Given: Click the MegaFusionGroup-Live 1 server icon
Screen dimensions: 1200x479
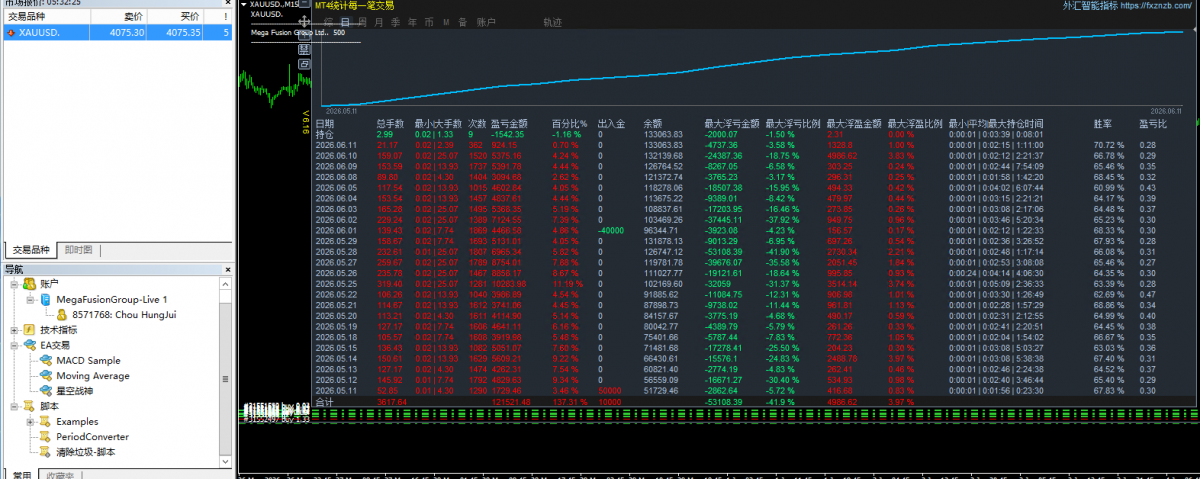Looking at the screenshot, I should 46,299.
